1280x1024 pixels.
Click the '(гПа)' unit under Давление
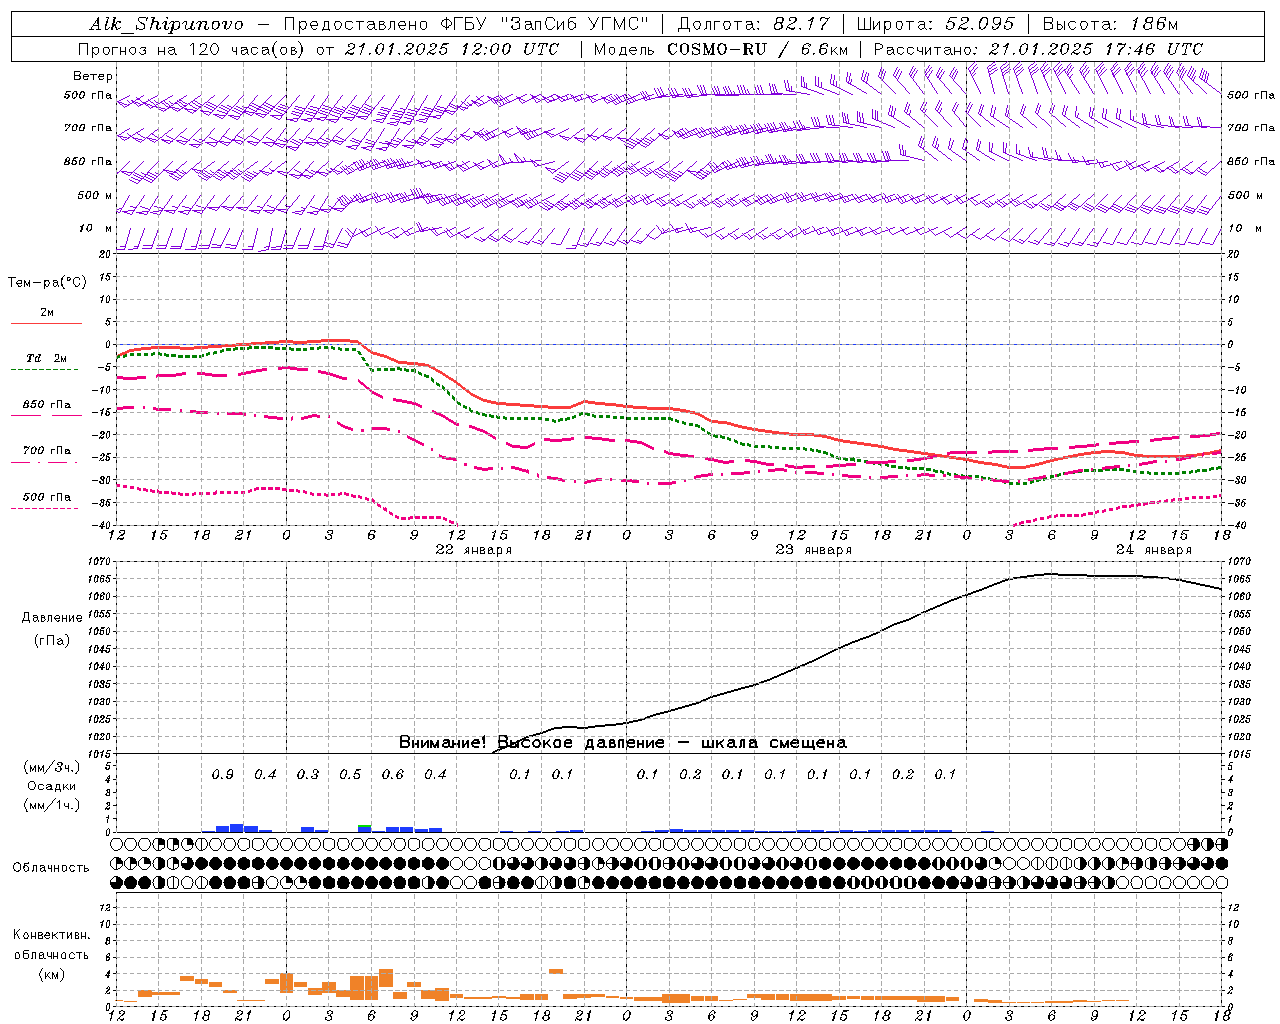(52, 640)
